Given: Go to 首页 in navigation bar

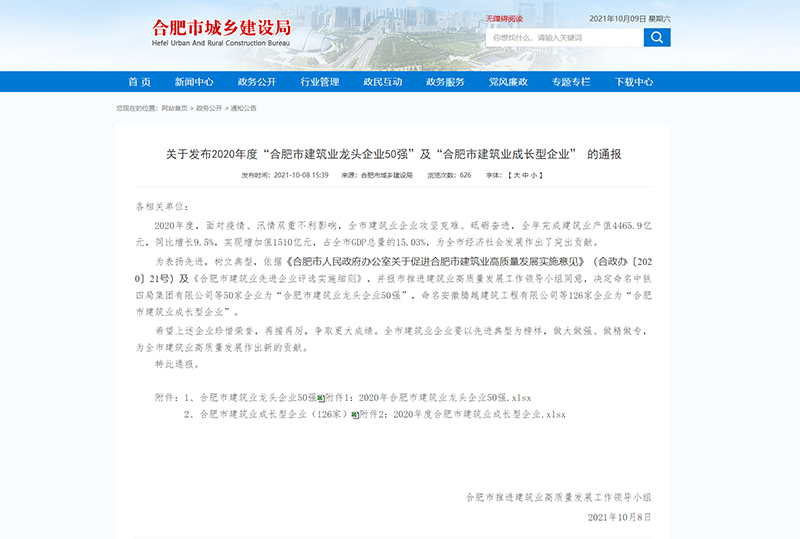Looking at the screenshot, I should 139,82.
